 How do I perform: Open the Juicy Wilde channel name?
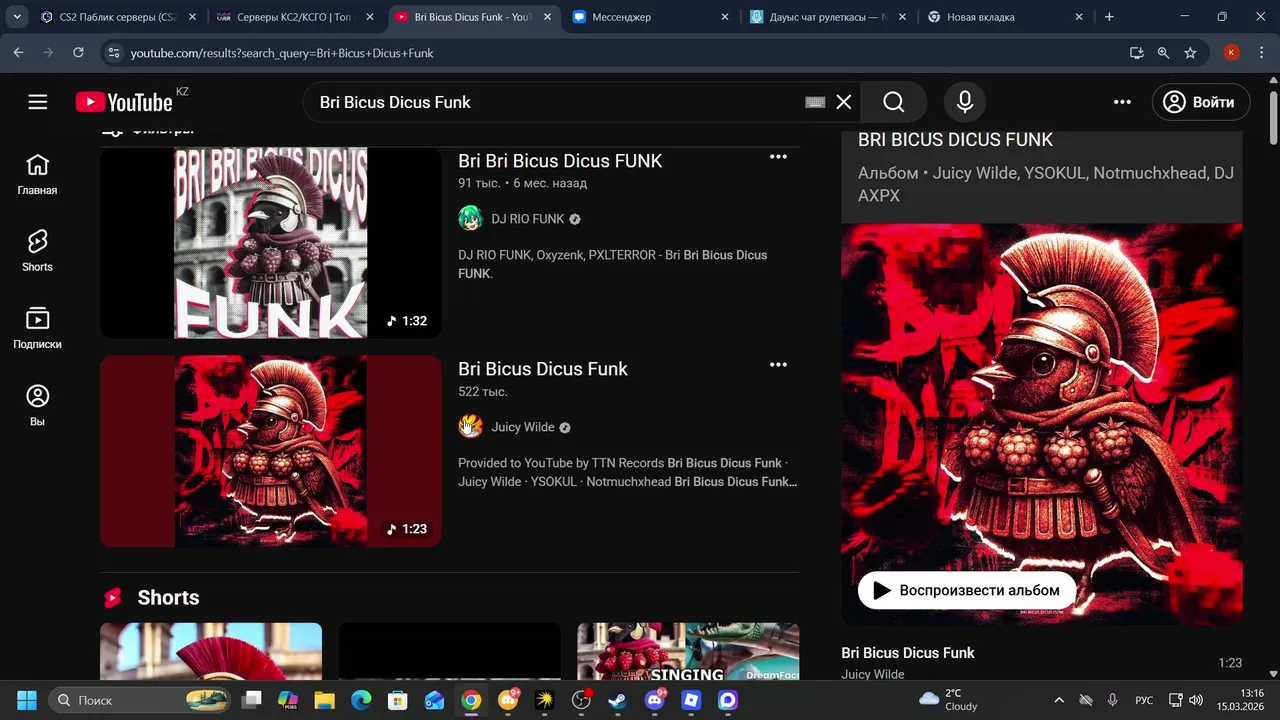(523, 427)
